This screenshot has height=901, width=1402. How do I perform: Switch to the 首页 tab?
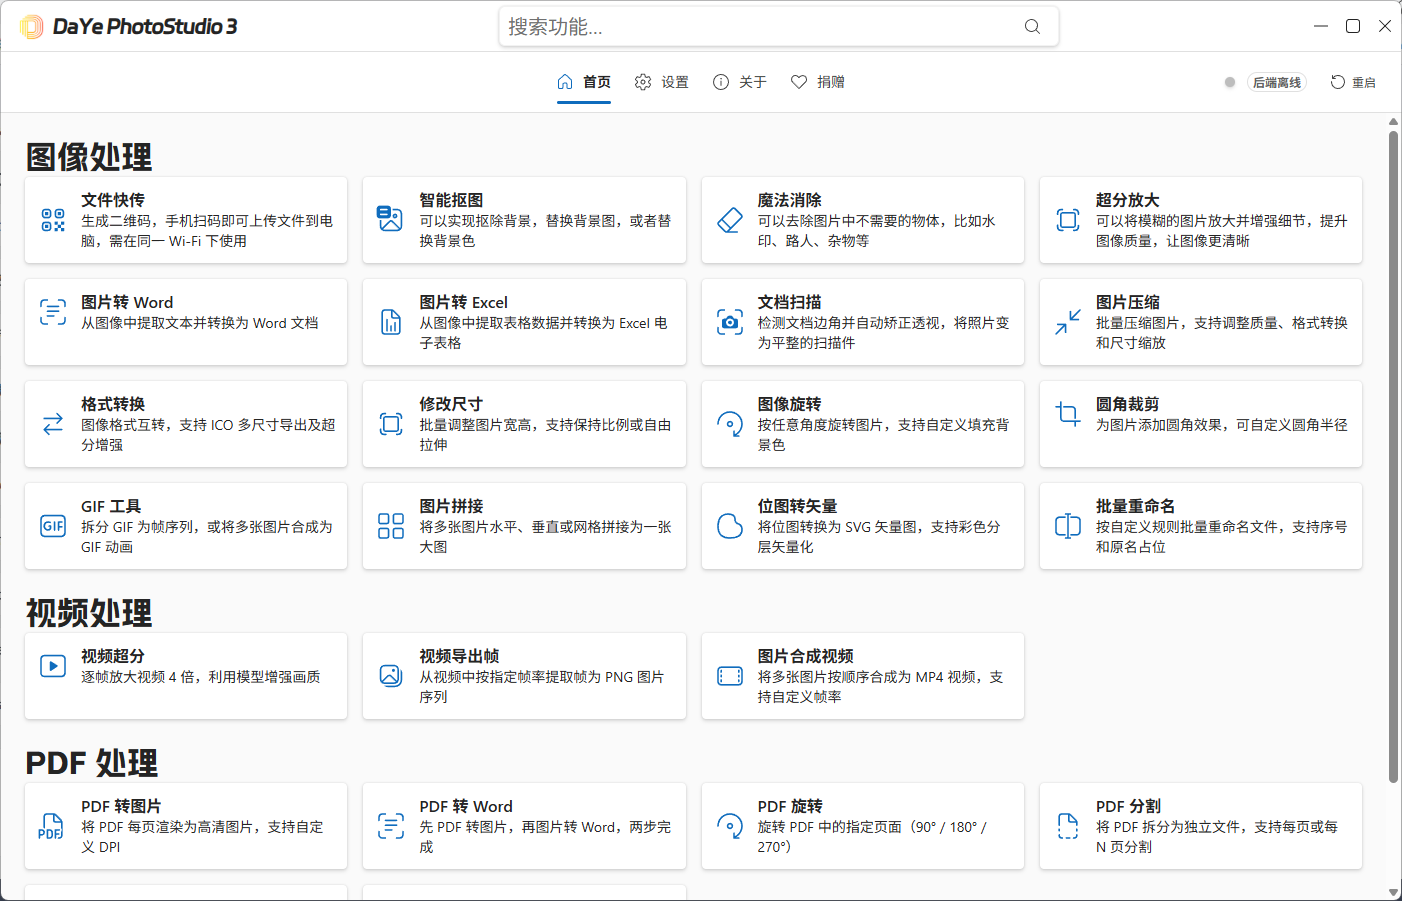point(584,82)
